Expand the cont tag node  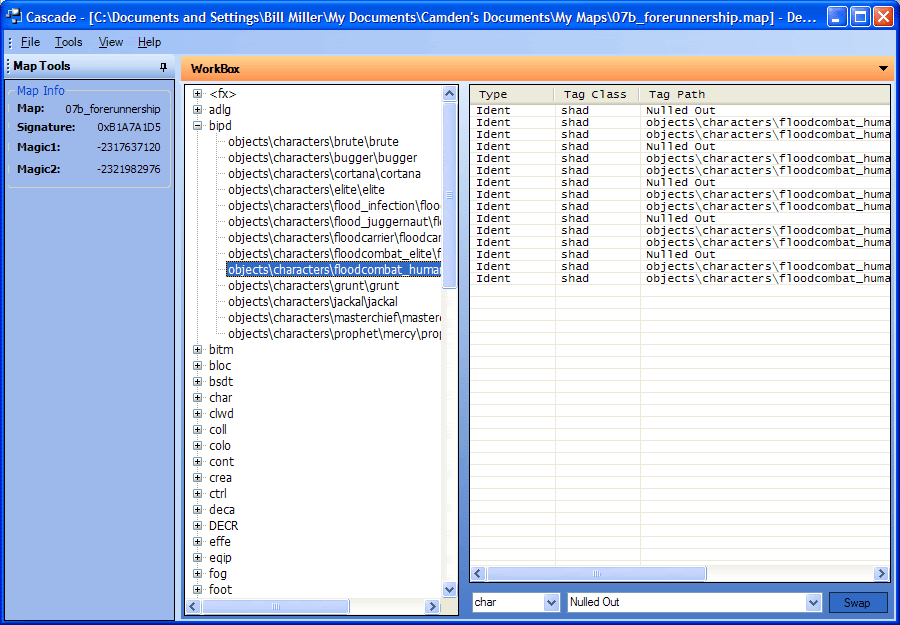pos(197,461)
